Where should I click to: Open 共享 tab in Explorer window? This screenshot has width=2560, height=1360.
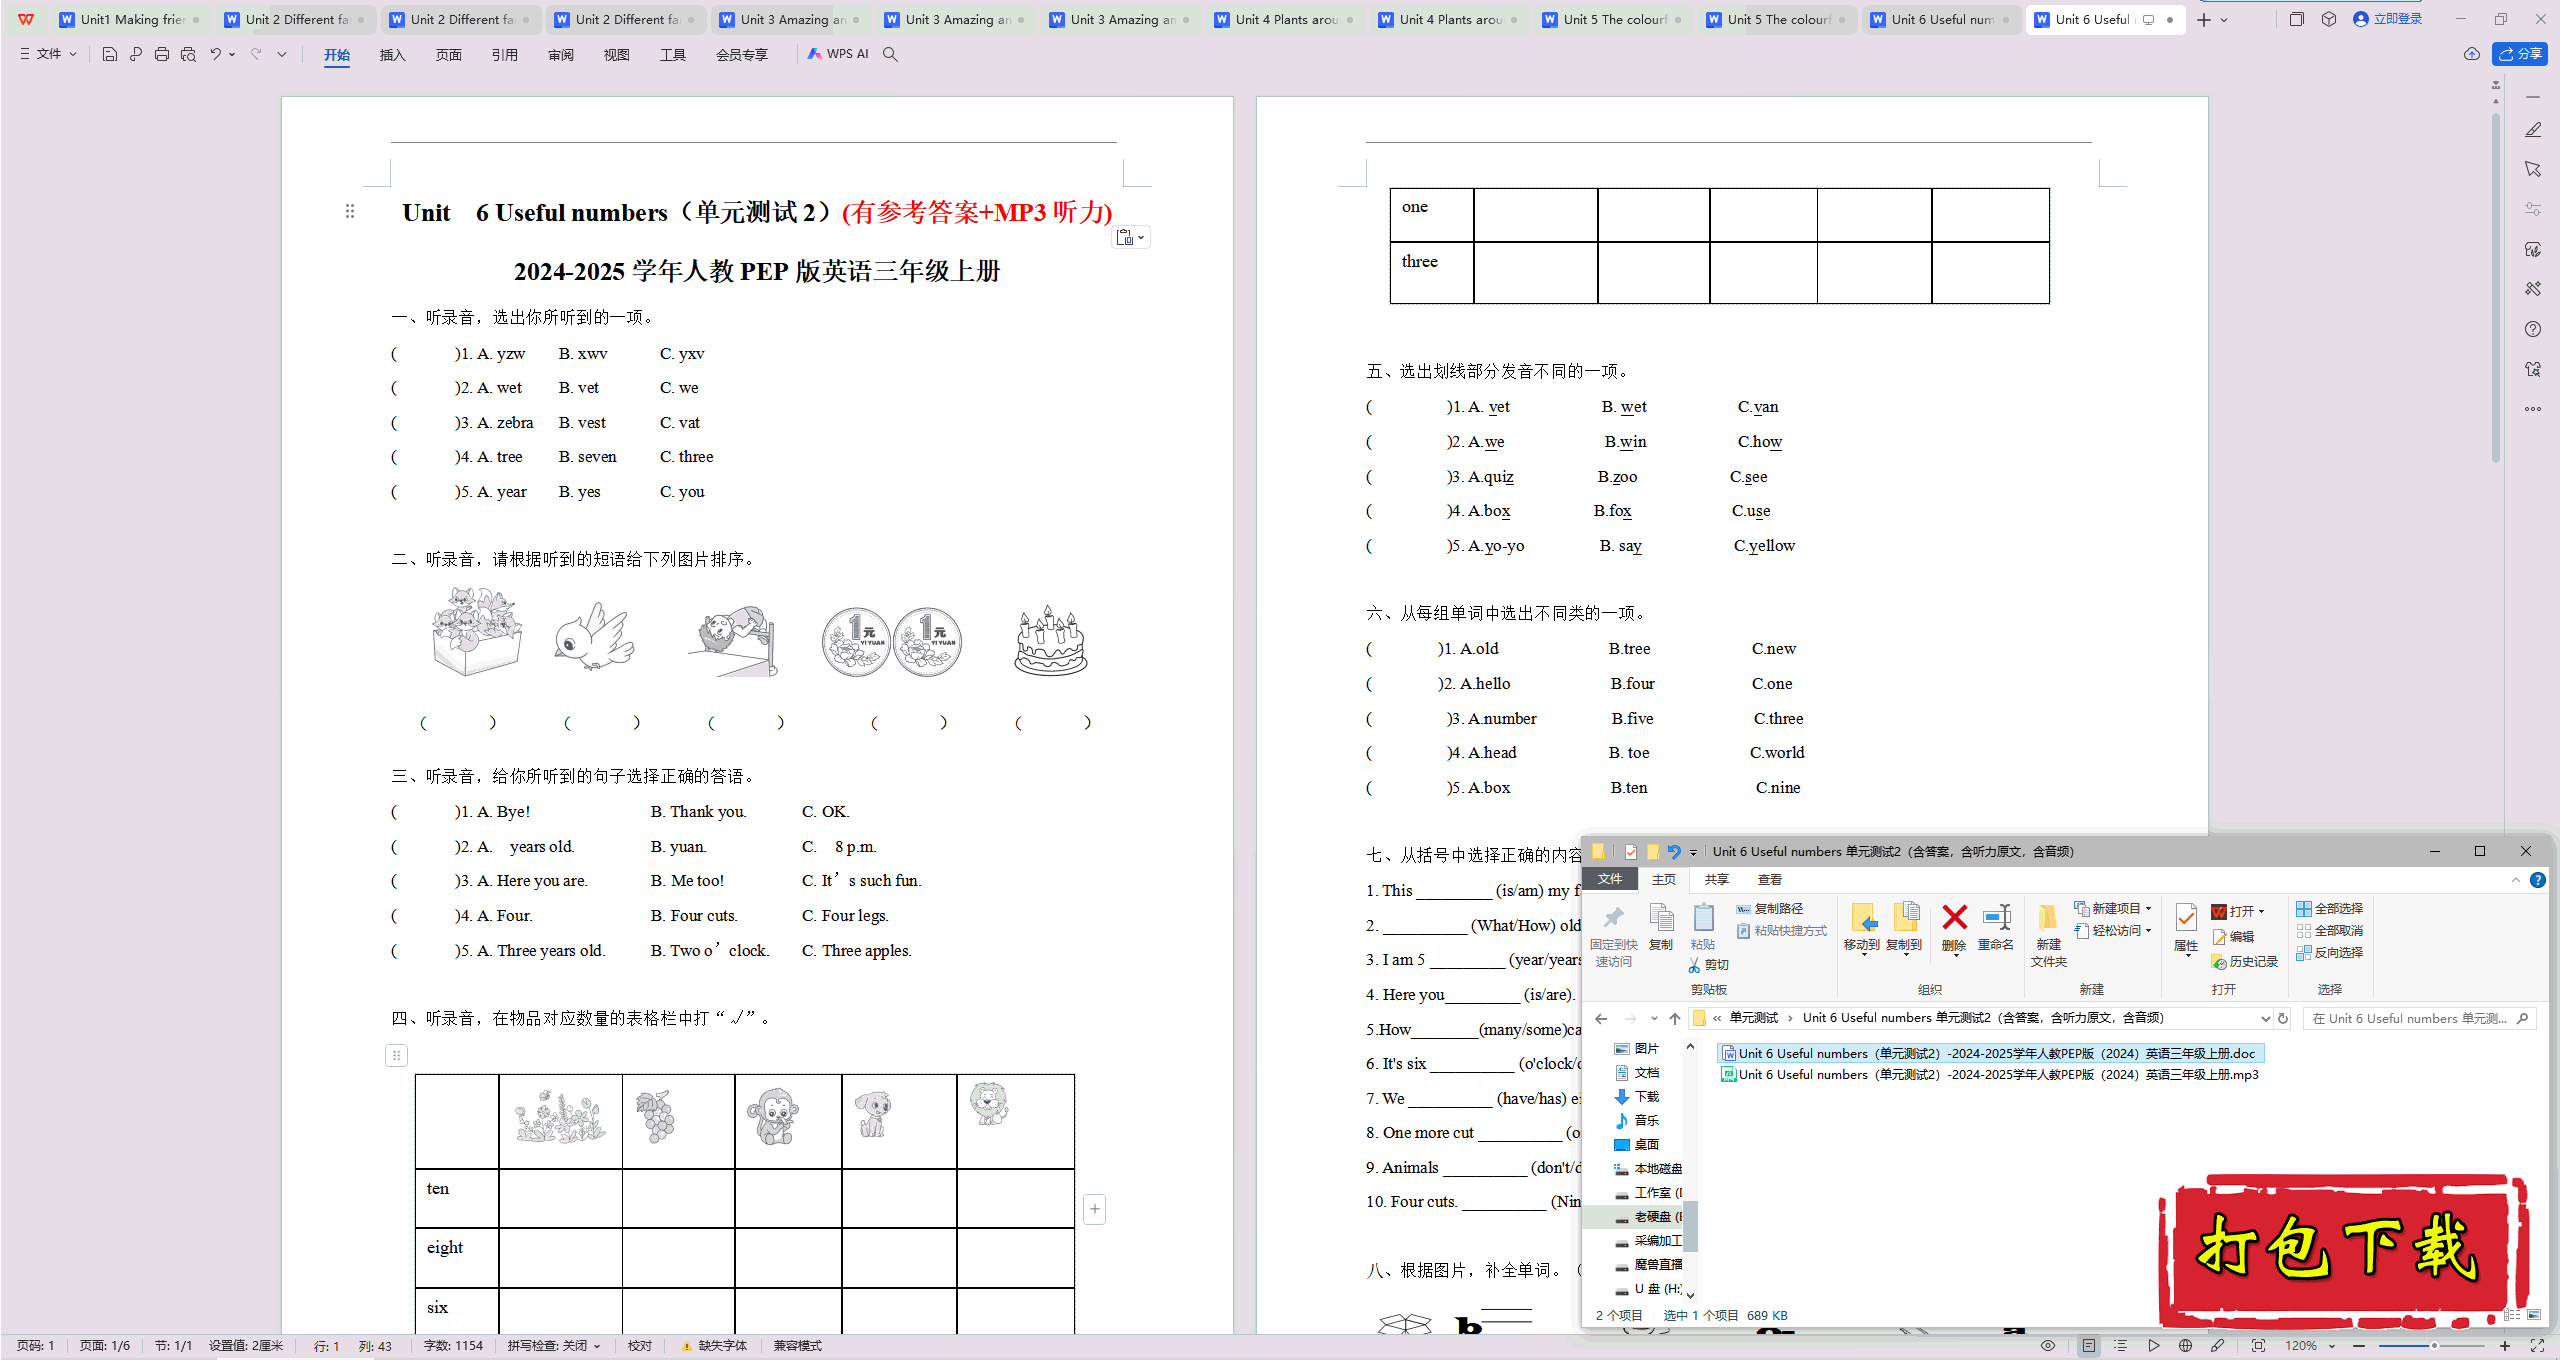[1717, 880]
